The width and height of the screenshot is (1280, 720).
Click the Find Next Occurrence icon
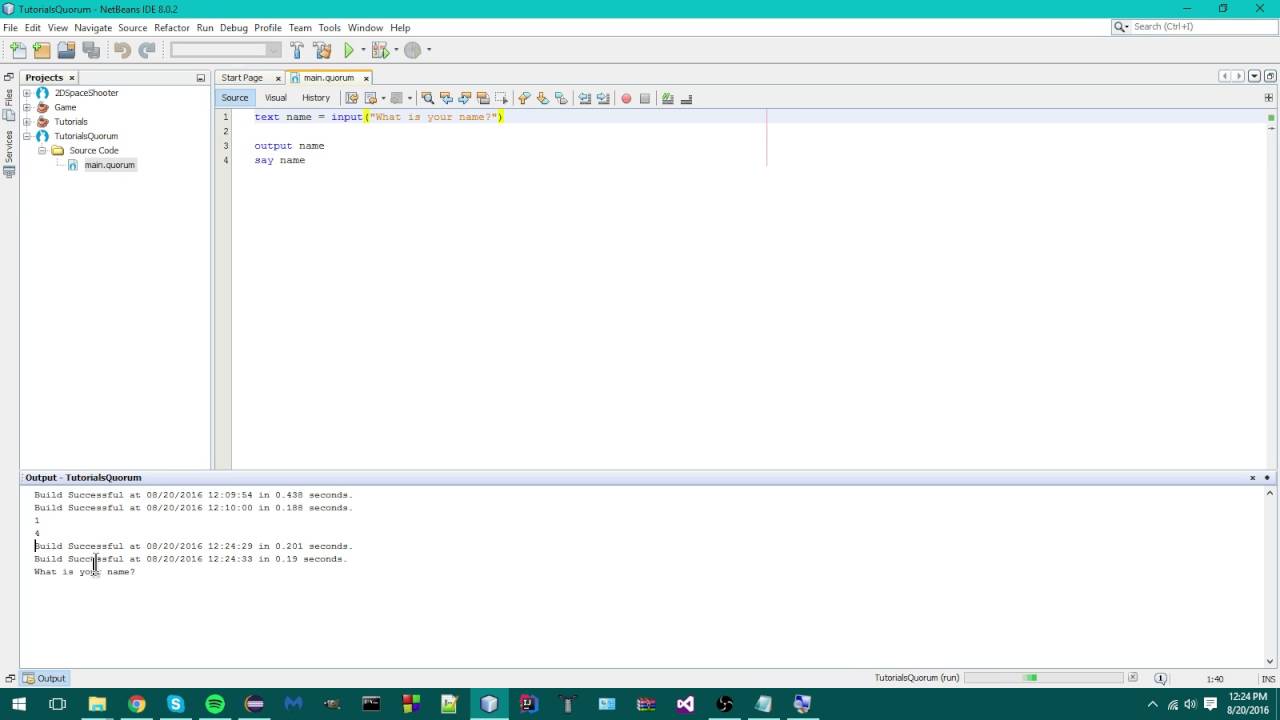[465, 98]
